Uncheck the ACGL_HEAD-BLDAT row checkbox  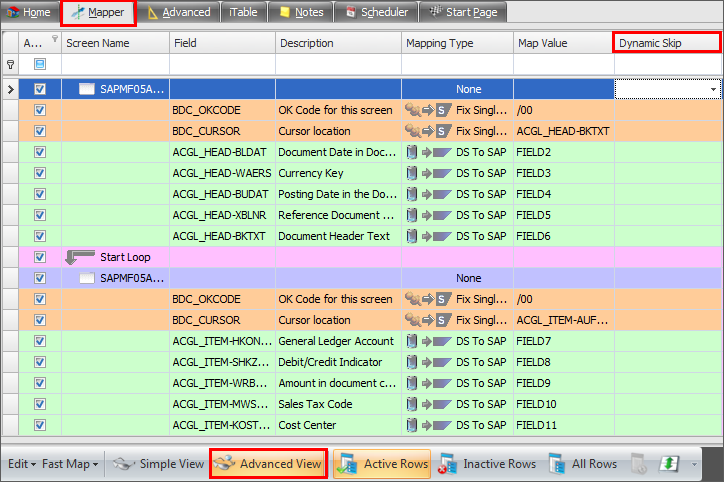click(40, 152)
